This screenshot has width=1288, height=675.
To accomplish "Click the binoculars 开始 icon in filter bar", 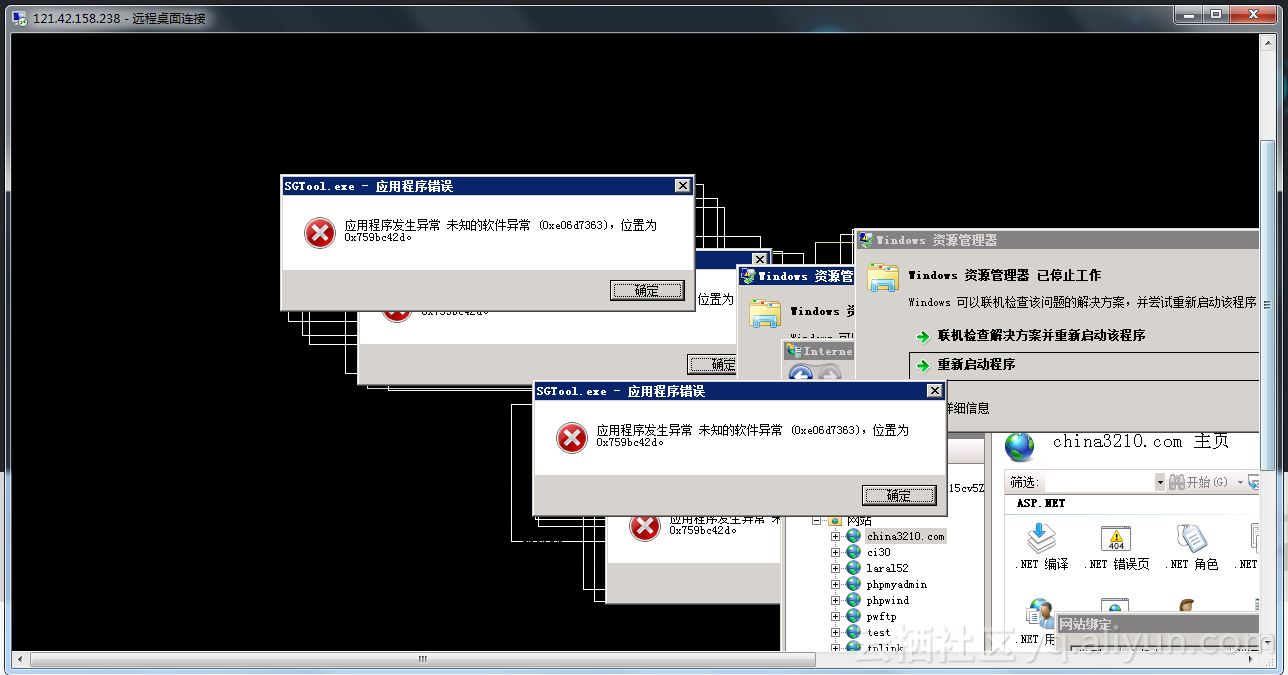I will click(x=1176, y=482).
